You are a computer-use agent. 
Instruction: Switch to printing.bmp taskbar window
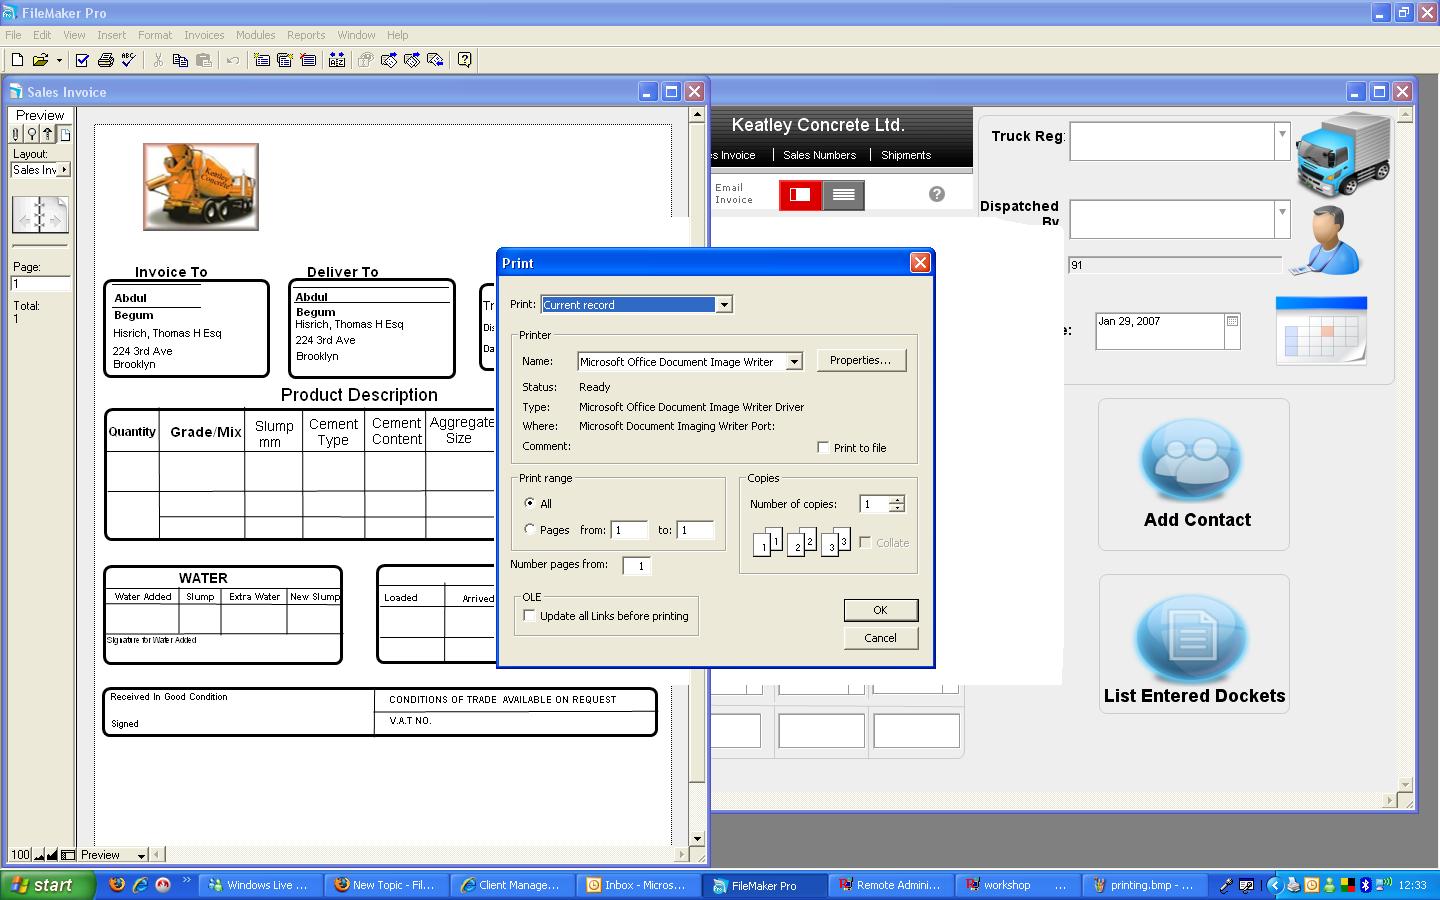coord(1143,885)
